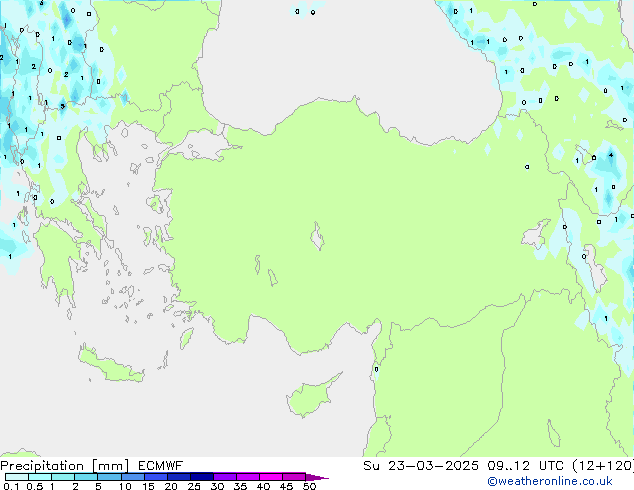Choose the 20–25 mm legend color swatch
Image resolution: width=634 pixels, height=490 pixels.
[178, 477]
